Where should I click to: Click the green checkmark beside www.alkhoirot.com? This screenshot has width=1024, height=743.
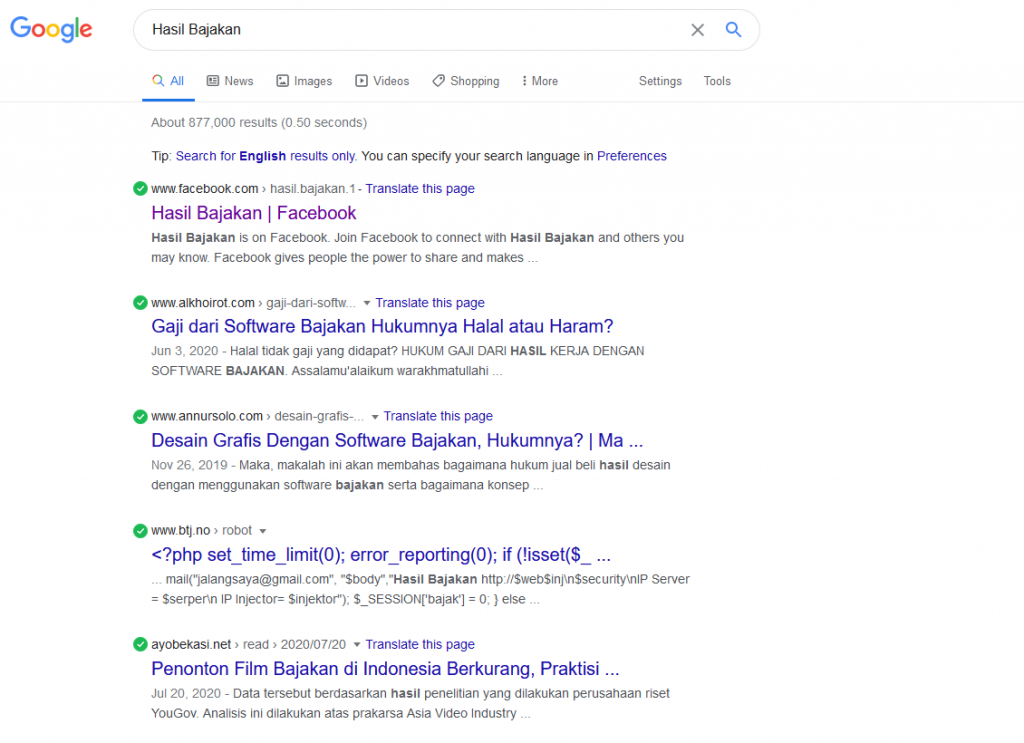pyautogui.click(x=140, y=303)
